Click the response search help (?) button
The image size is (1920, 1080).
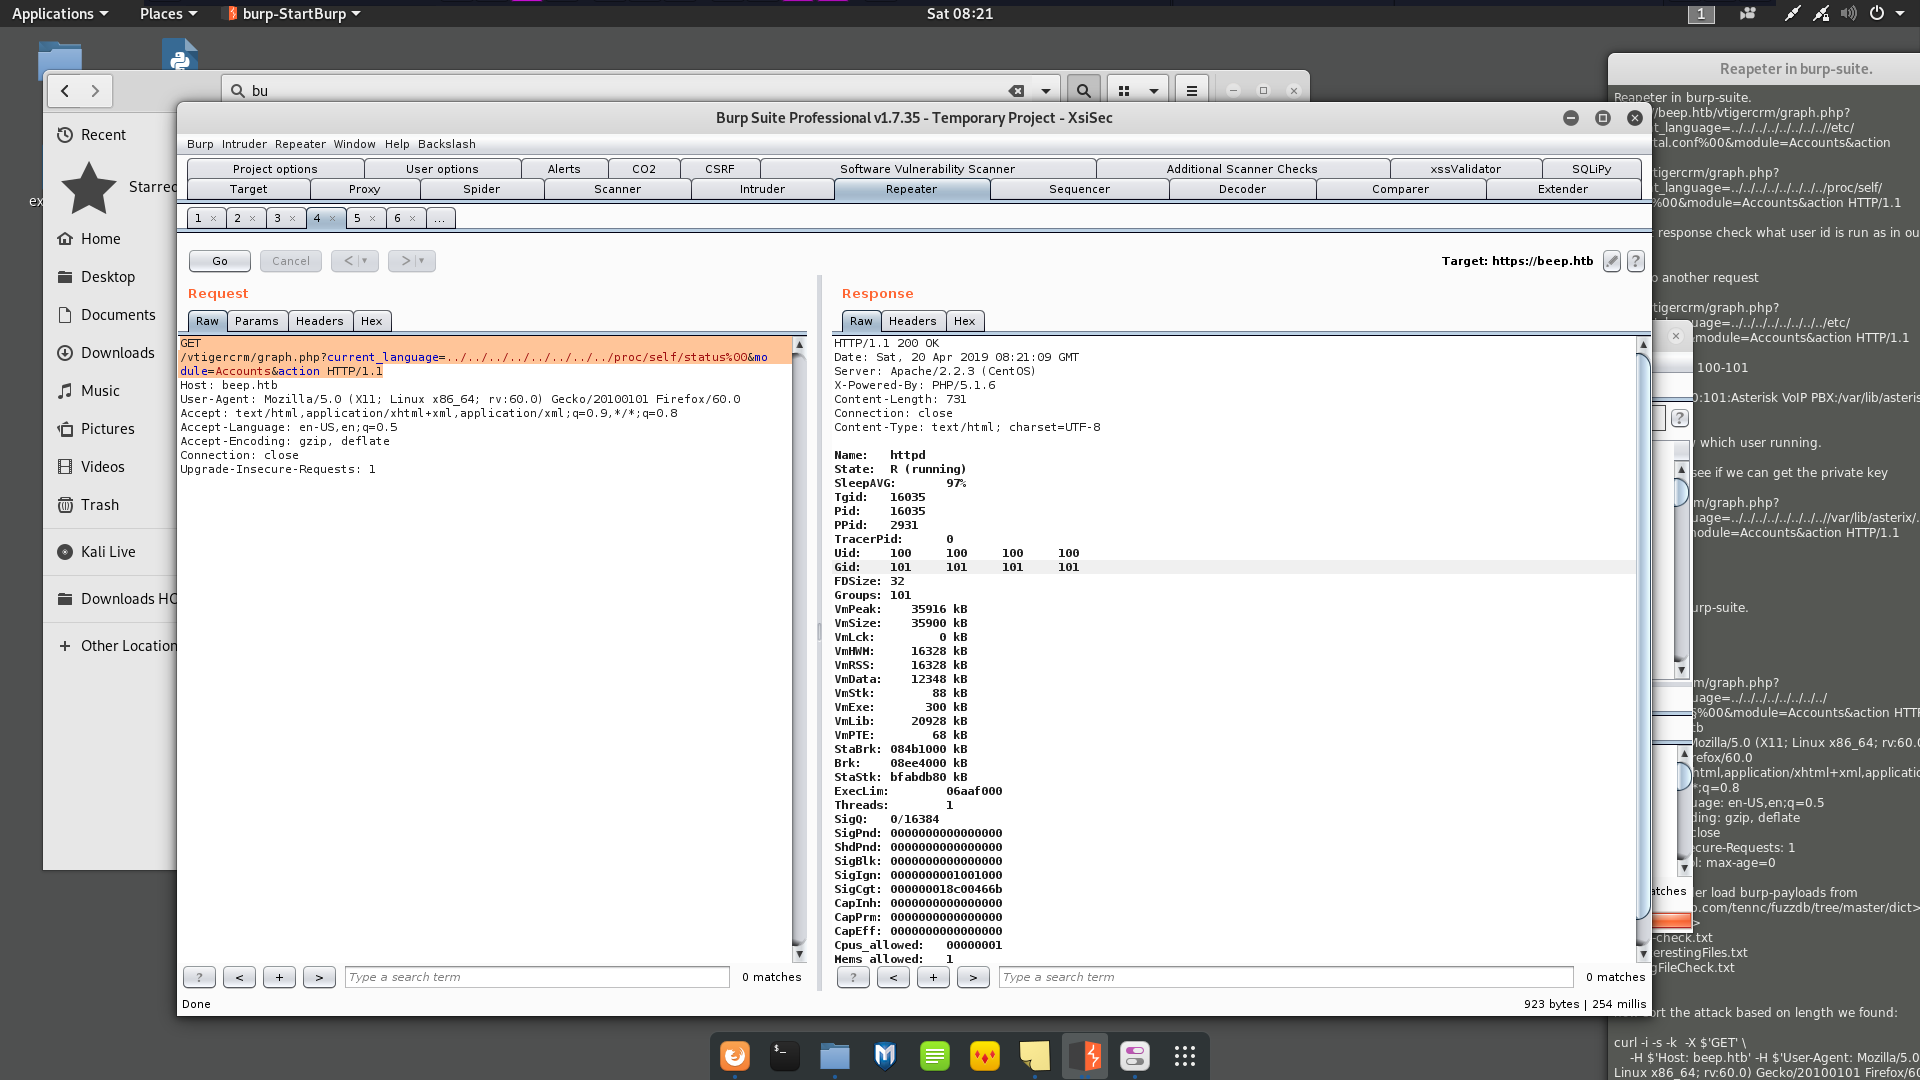pos(853,977)
